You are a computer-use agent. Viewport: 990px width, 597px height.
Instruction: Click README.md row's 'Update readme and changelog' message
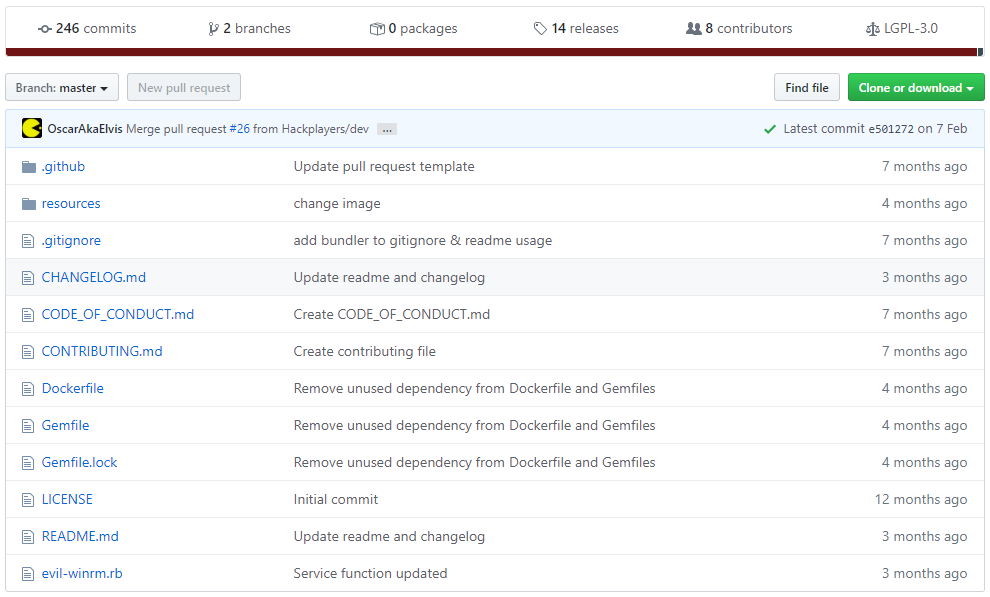[x=389, y=536]
